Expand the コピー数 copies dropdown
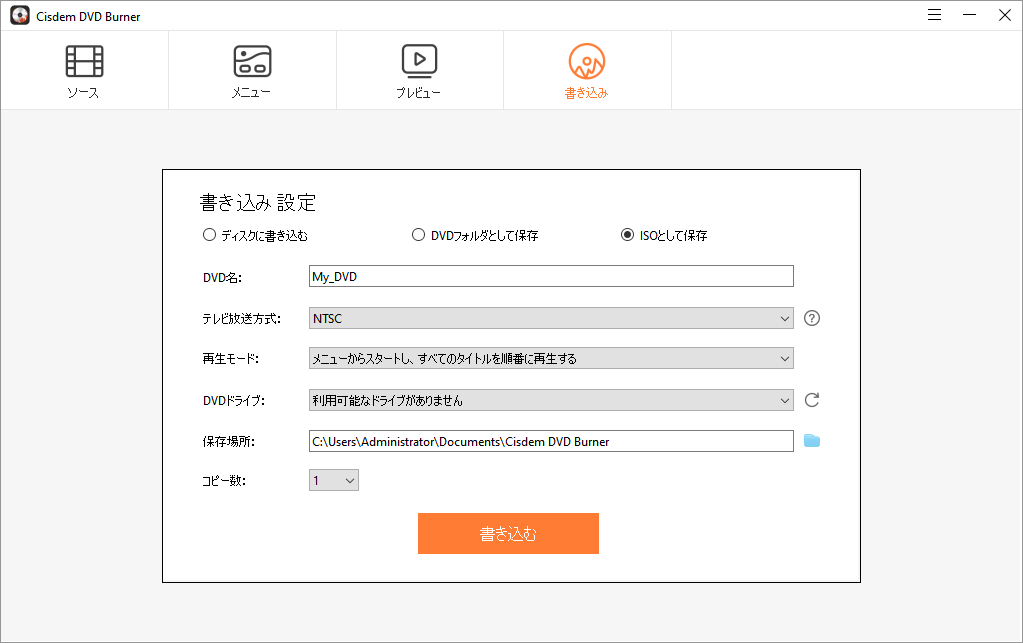The image size is (1023, 643). pos(333,481)
